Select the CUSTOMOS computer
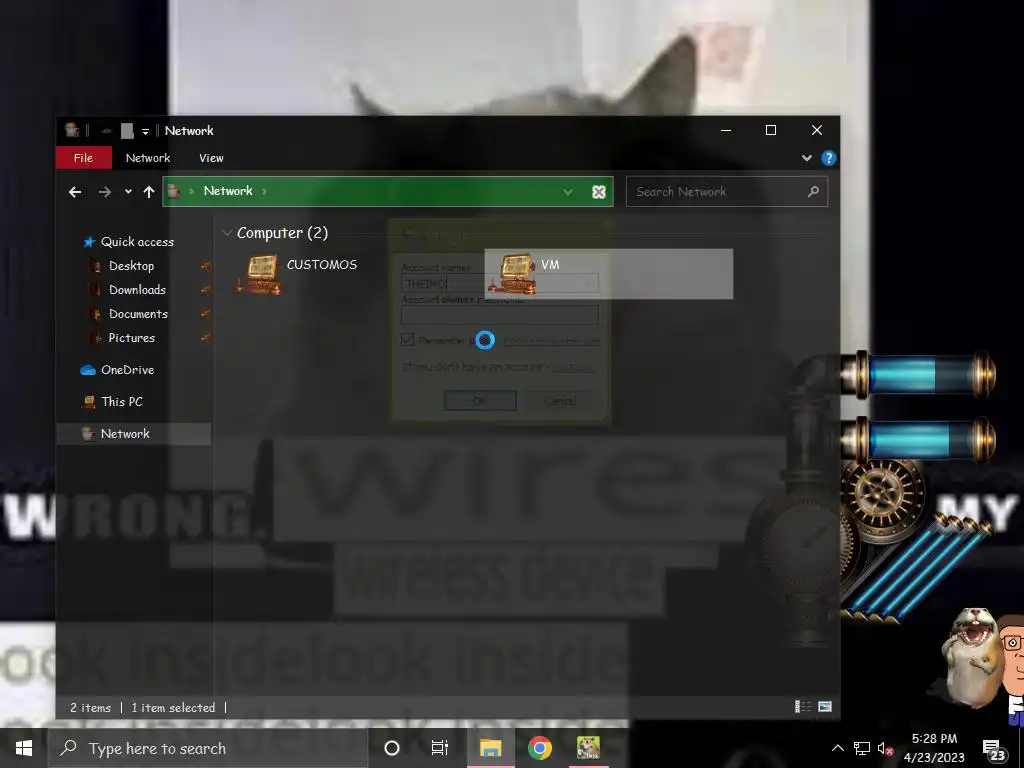This screenshot has height=768, width=1024. (x=297, y=274)
